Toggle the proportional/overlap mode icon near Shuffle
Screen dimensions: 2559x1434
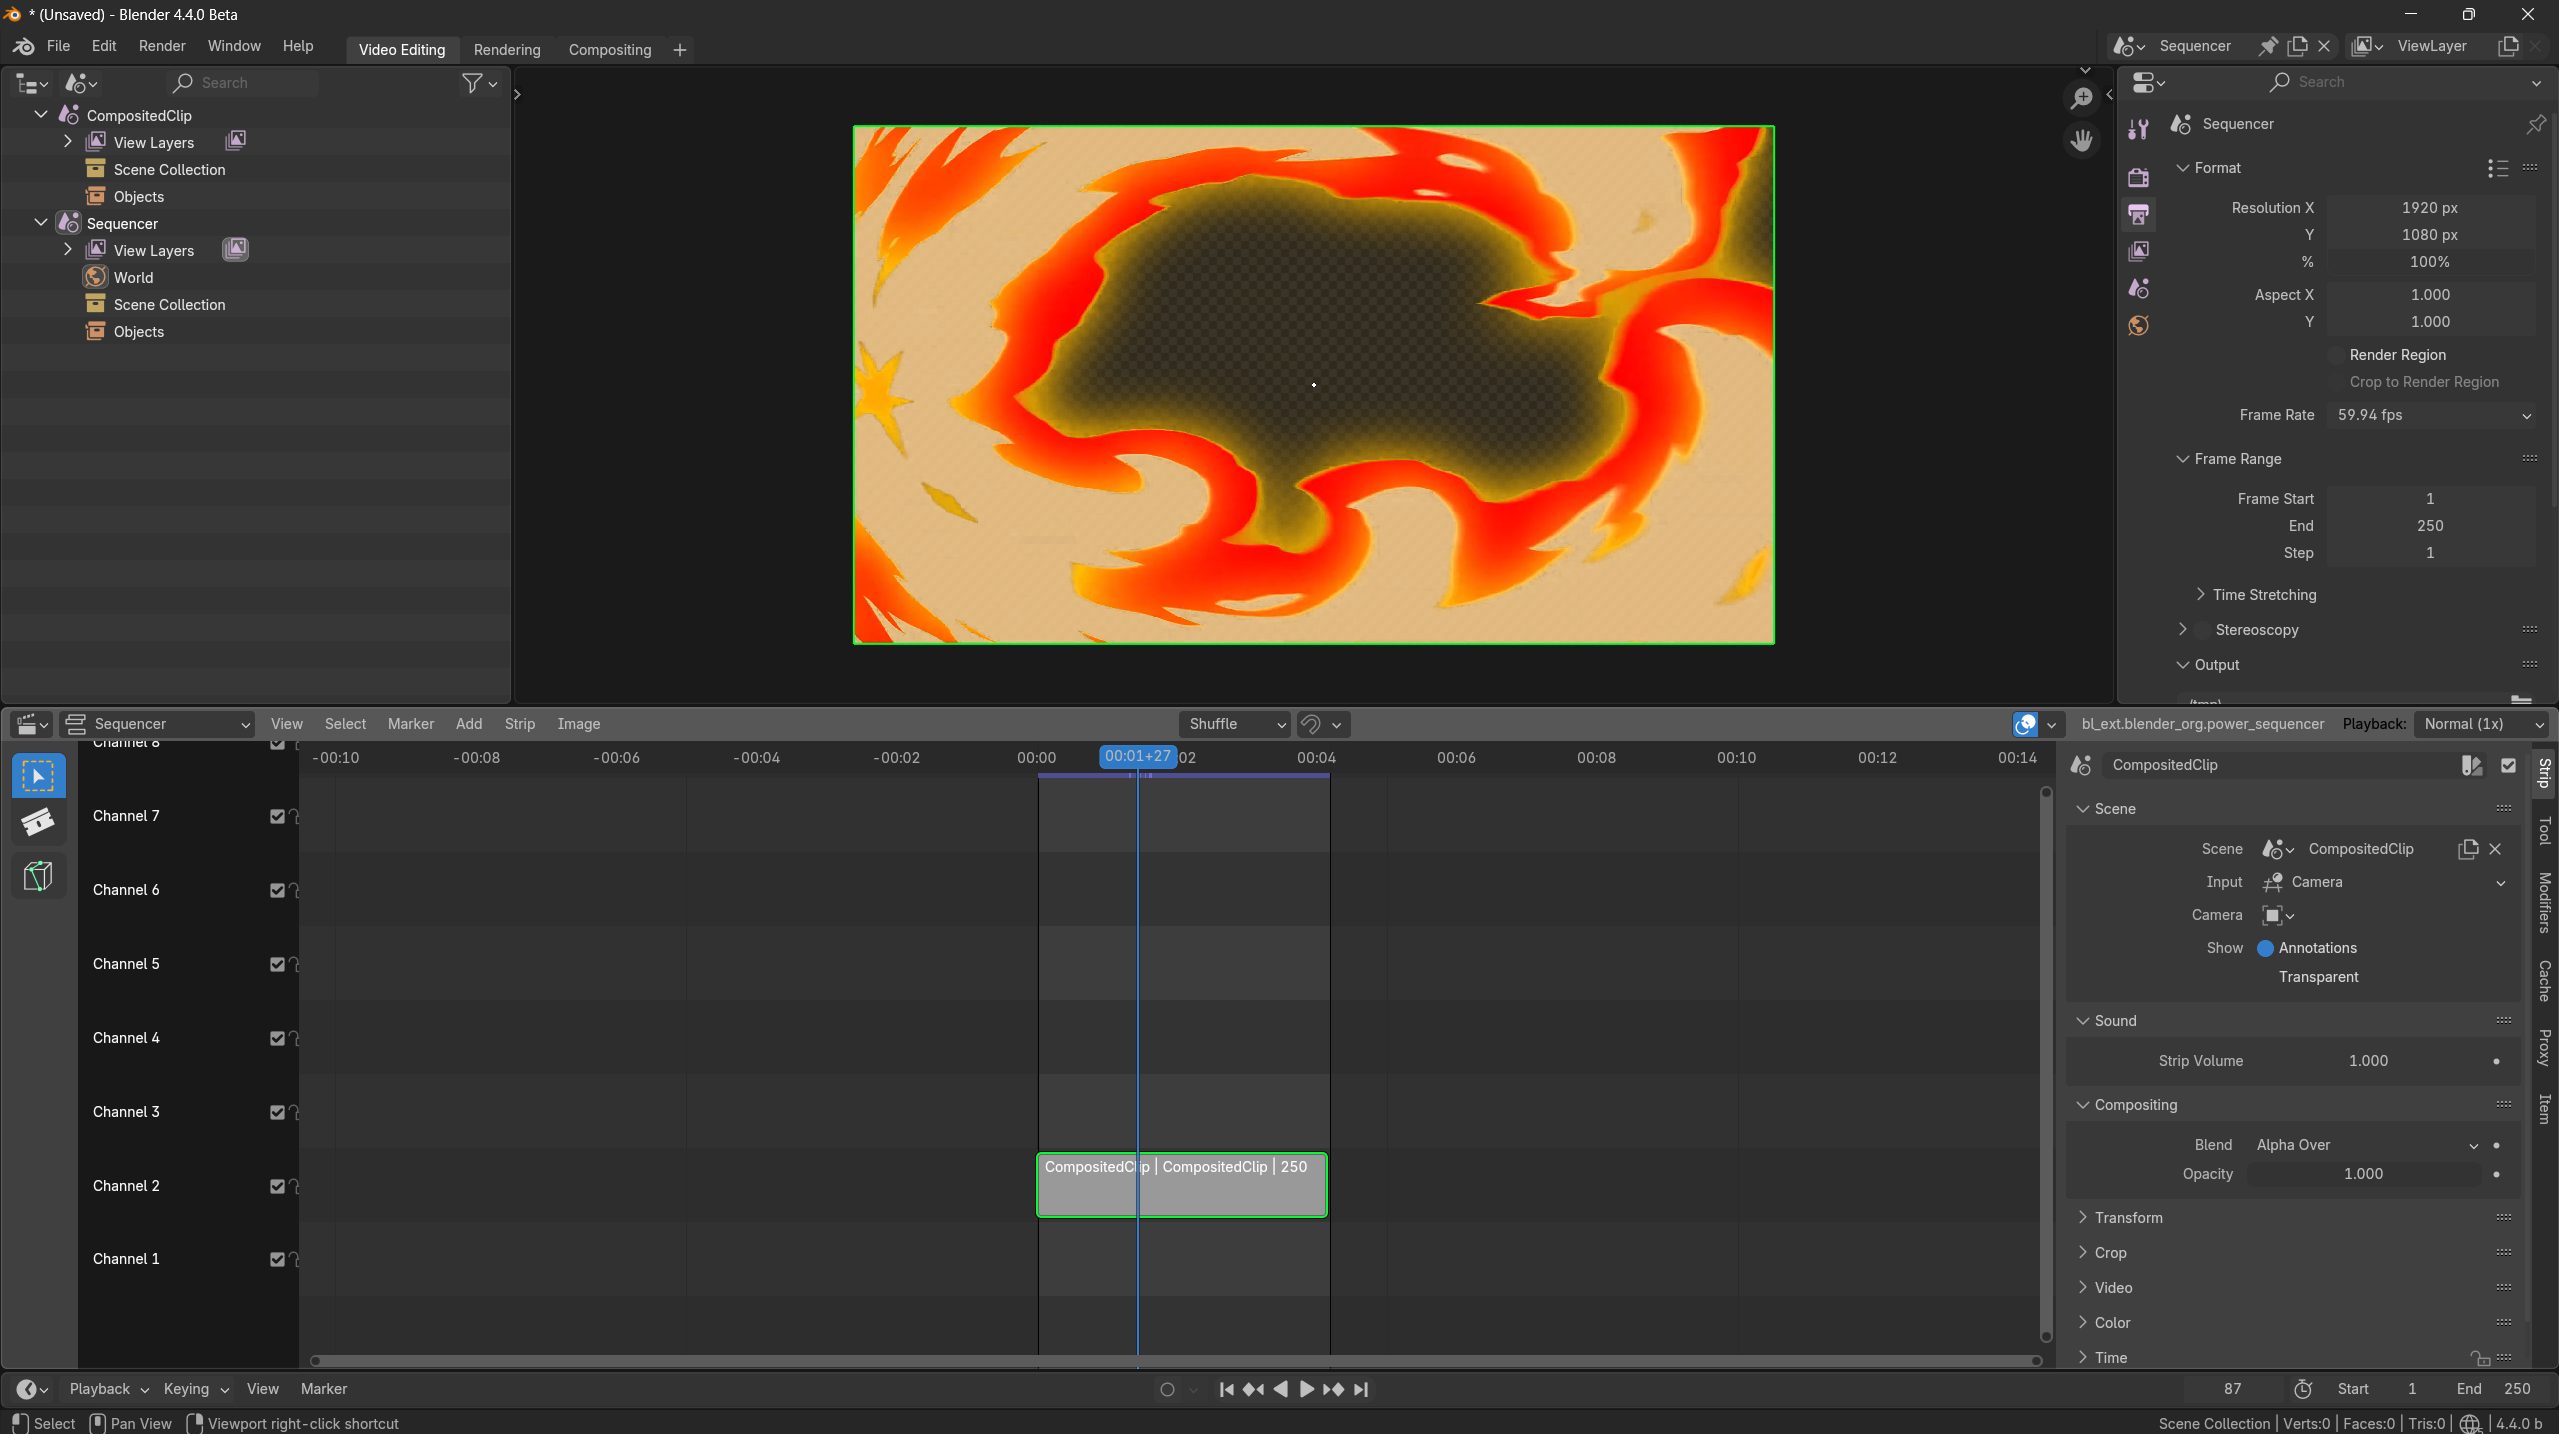click(1311, 724)
